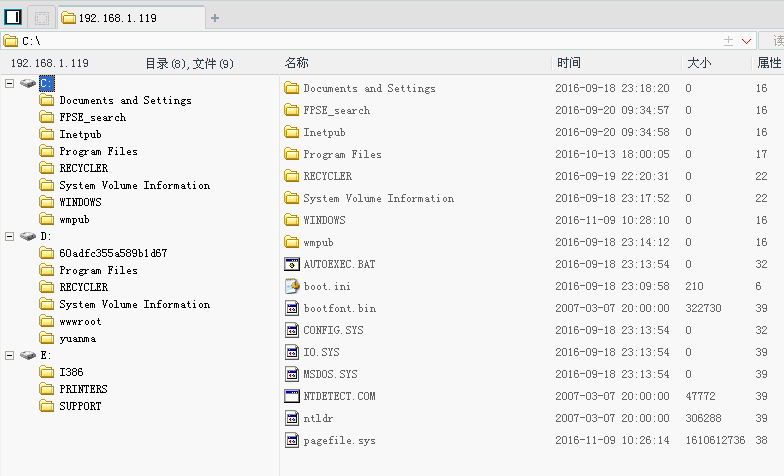Select wmpub folder in the tree
Viewport: 784px width, 476px height.
coord(74,220)
